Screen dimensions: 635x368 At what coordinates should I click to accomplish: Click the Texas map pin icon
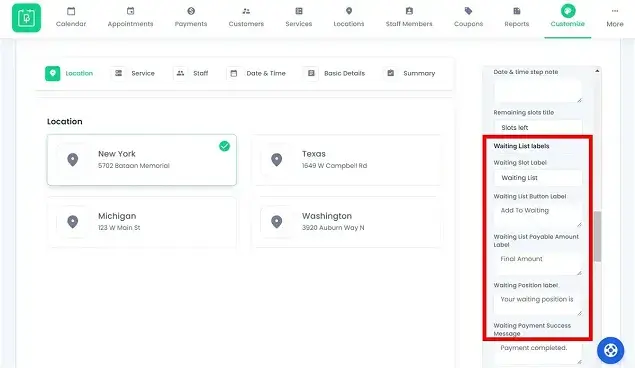[277, 160]
